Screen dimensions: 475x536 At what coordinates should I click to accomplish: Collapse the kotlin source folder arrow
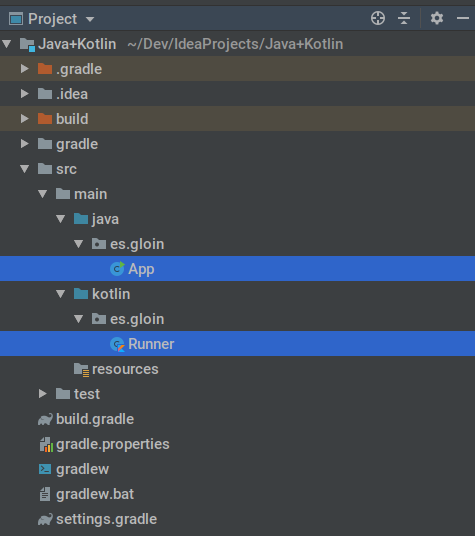(61, 294)
